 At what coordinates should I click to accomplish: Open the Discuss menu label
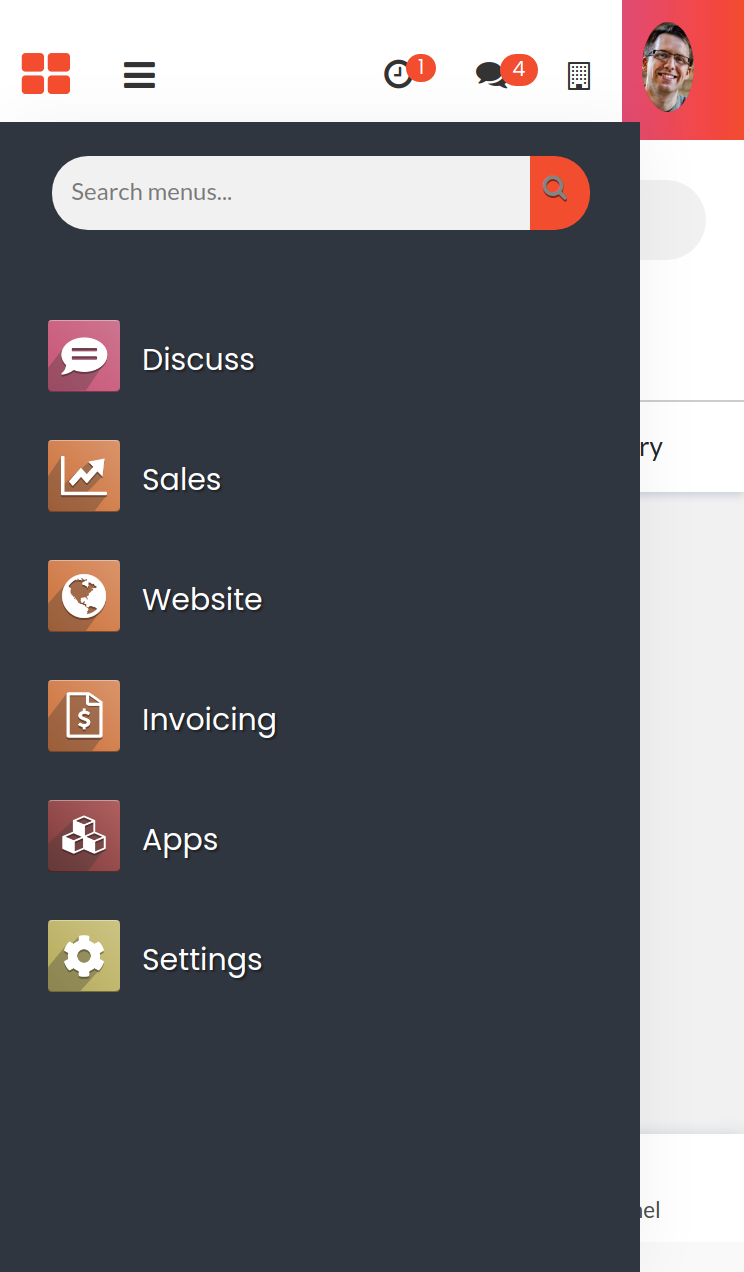click(198, 359)
